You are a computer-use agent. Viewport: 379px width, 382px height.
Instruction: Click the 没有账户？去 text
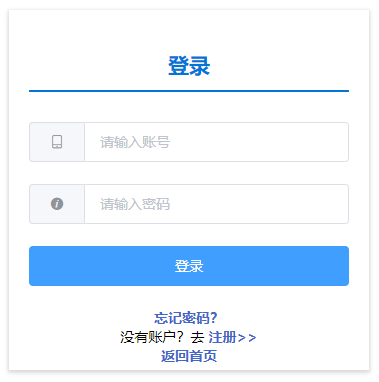click(x=162, y=337)
